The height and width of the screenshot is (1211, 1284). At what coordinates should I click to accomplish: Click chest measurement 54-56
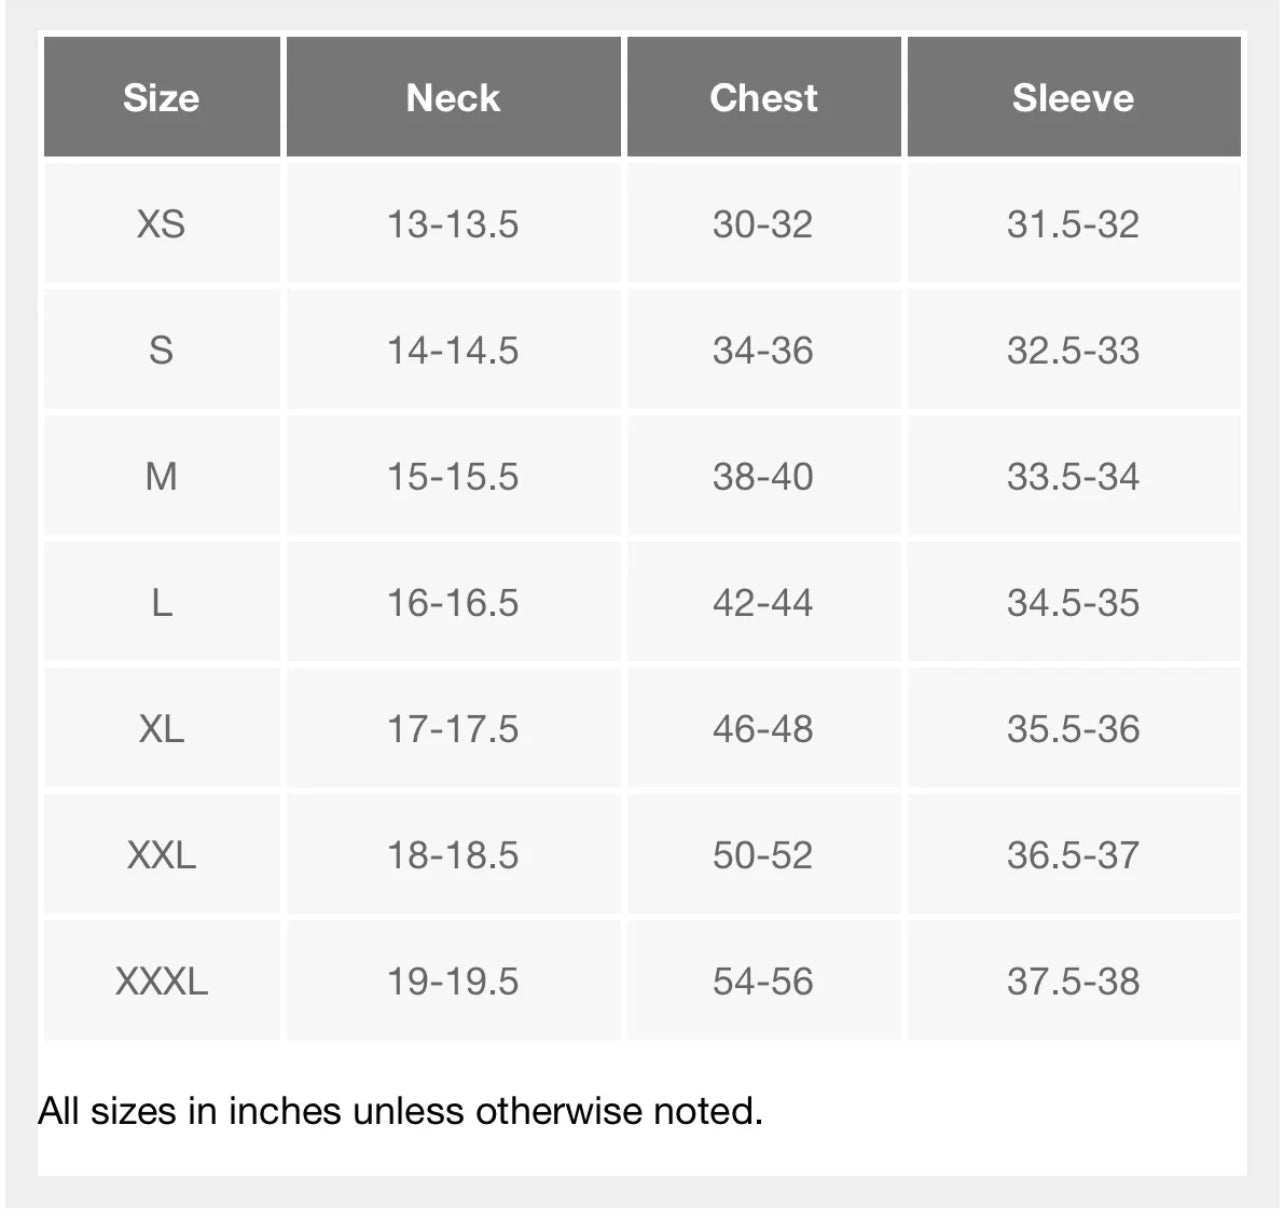click(763, 981)
